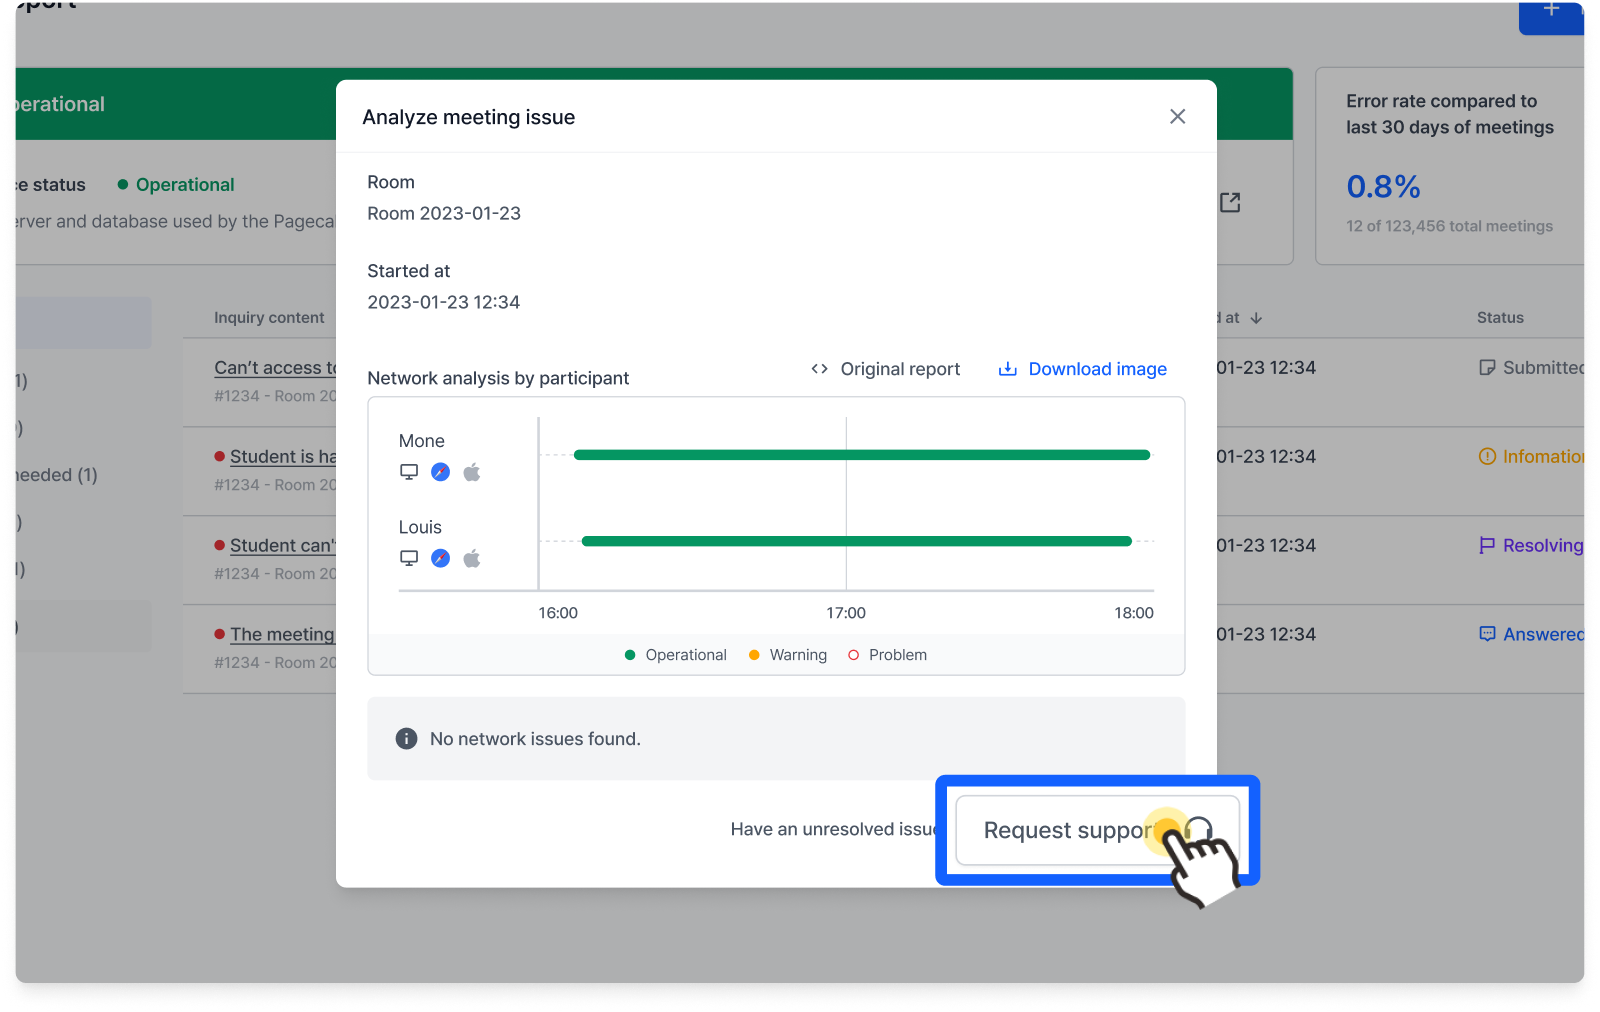
Task: Click Mone's Apple OS icon
Action: click(x=472, y=472)
